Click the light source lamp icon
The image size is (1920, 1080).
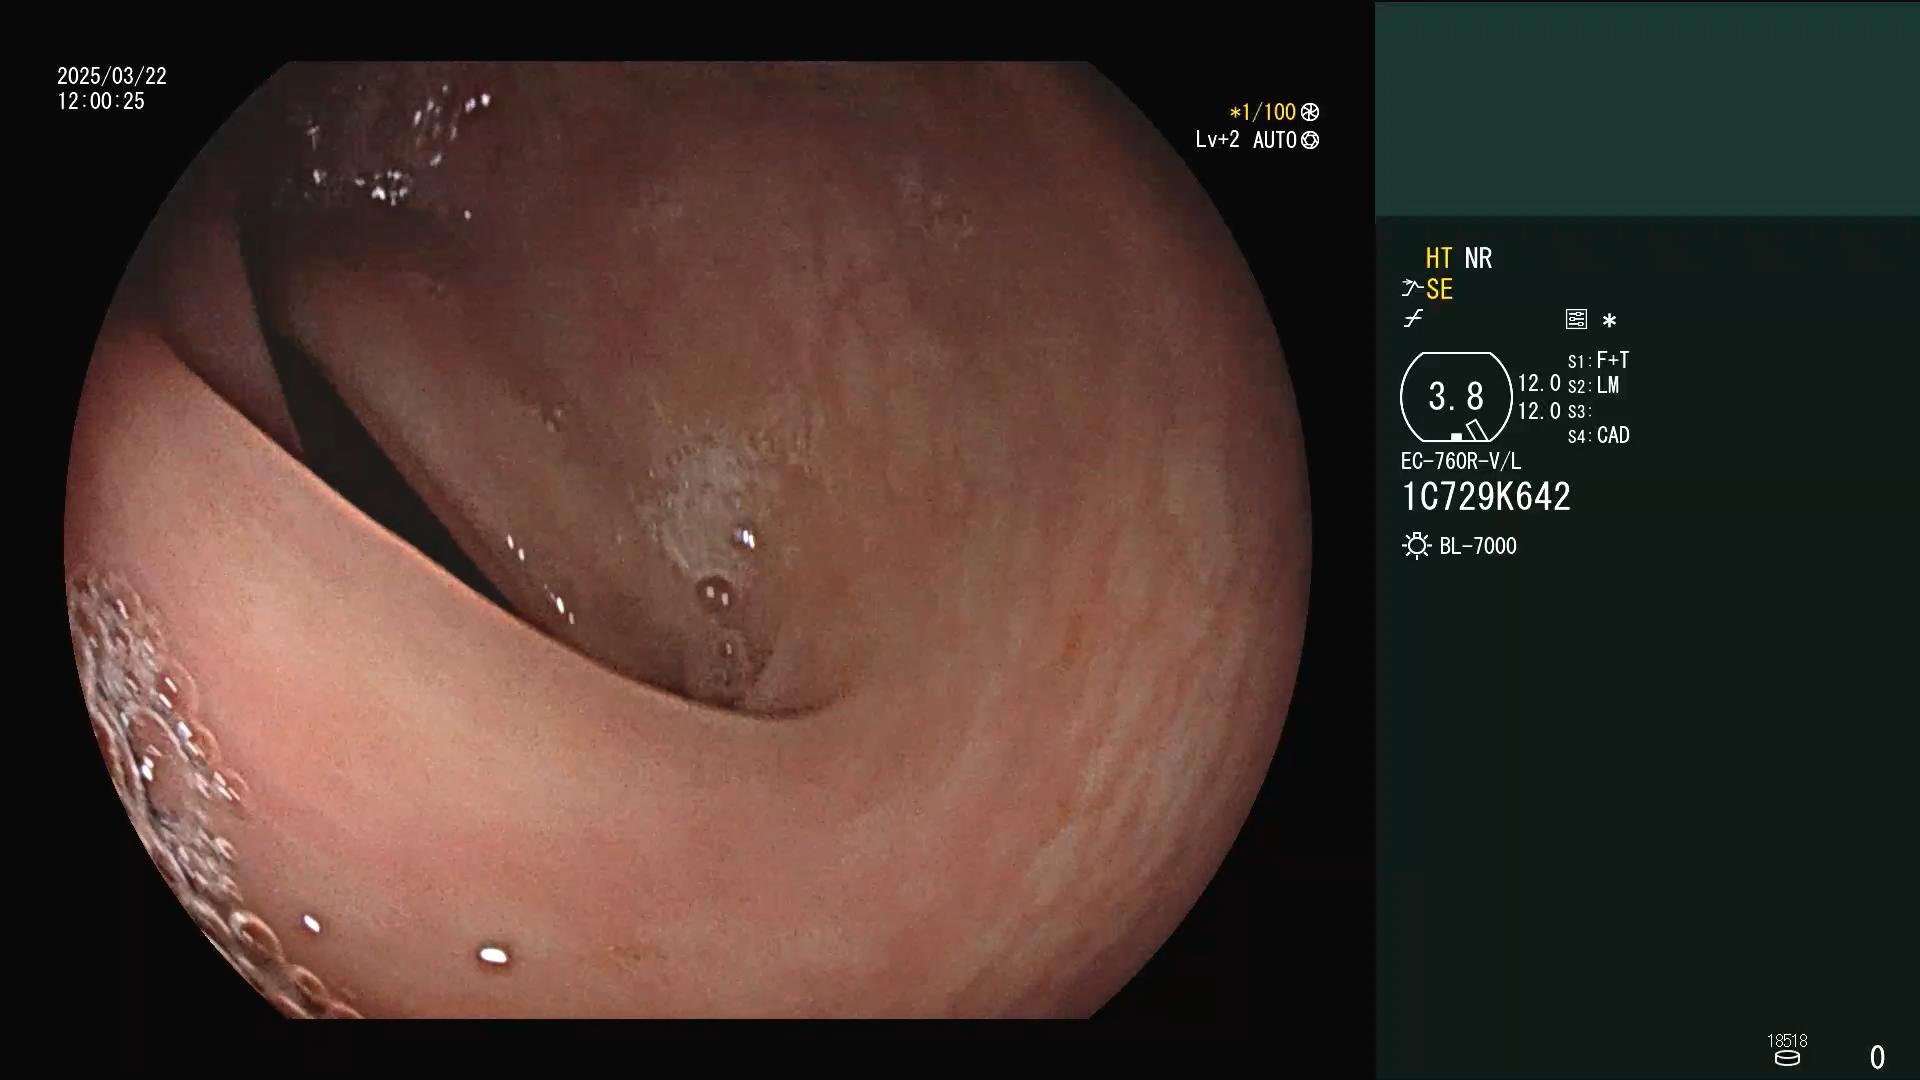tap(1416, 546)
